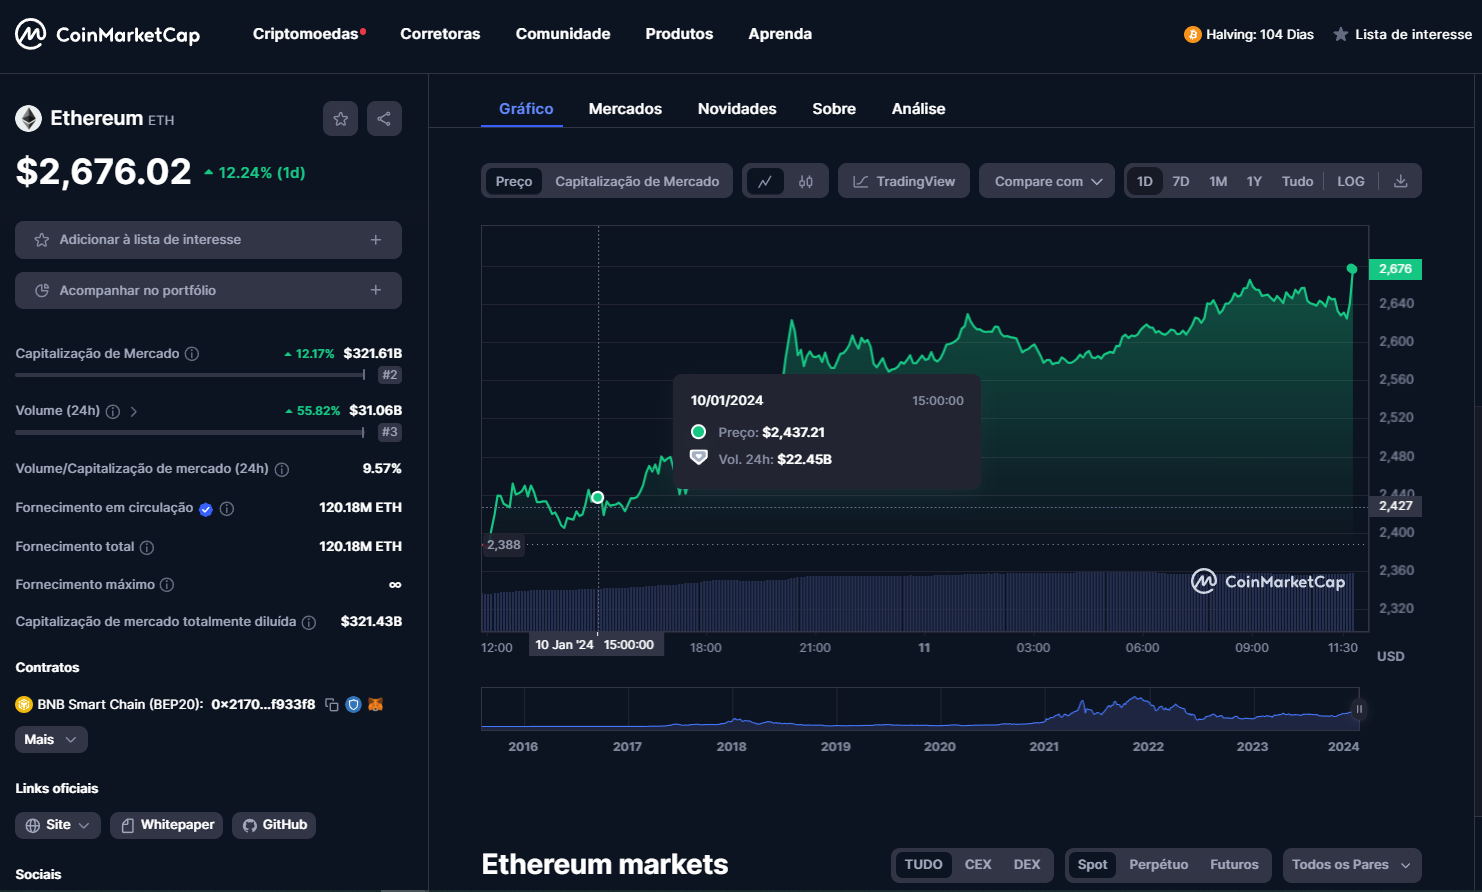Screen dimensions: 1482x892
Task: Click info icon for Volume/Capitalização de mercado (24h)
Action: coord(282,469)
